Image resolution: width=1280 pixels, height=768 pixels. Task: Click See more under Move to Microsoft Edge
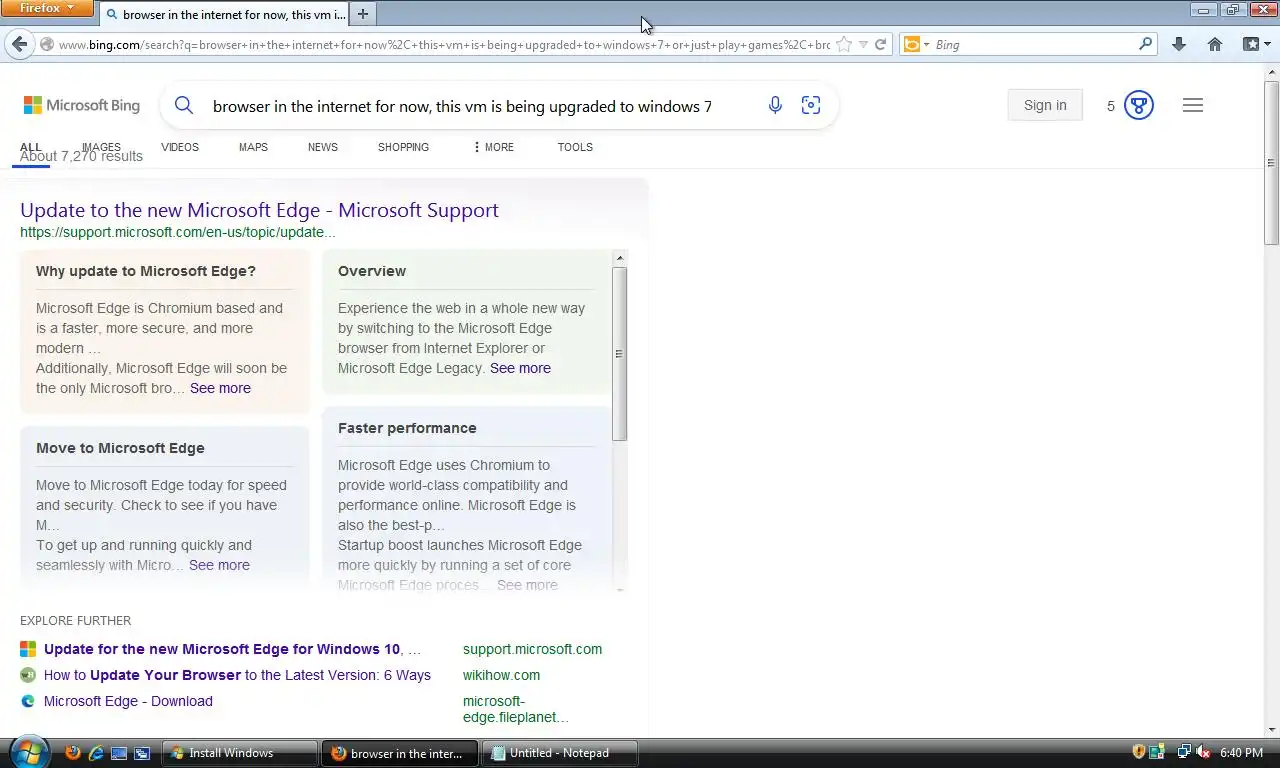click(219, 565)
